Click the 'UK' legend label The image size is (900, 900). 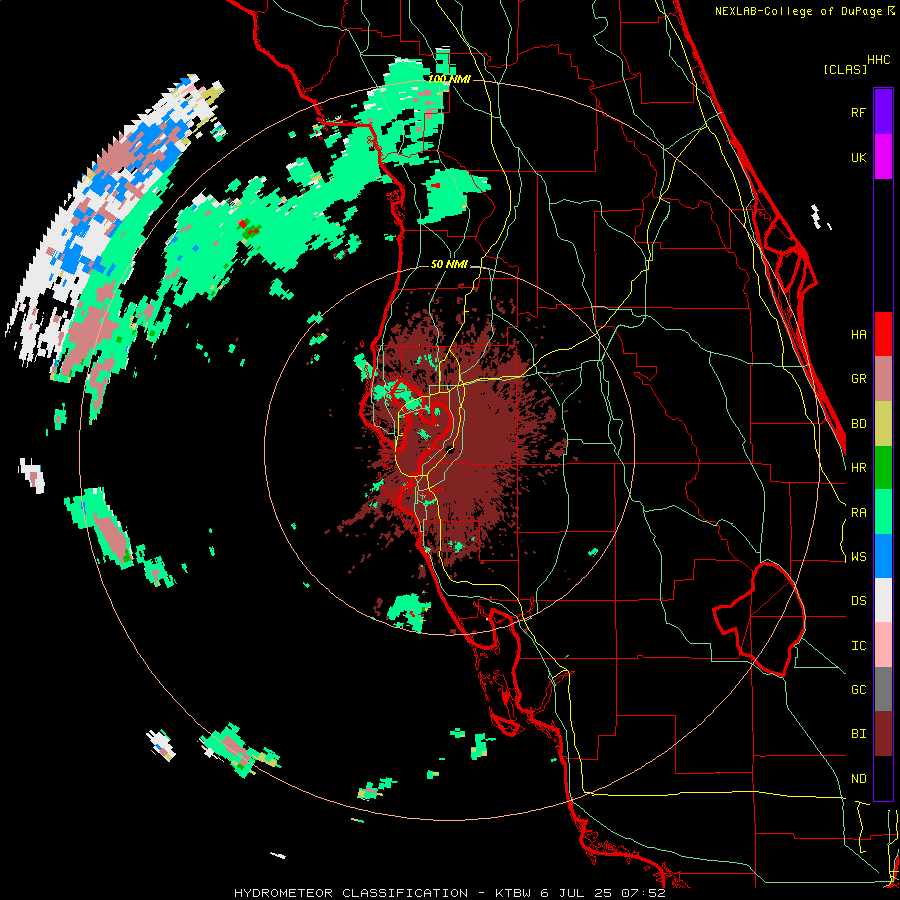[858, 157]
